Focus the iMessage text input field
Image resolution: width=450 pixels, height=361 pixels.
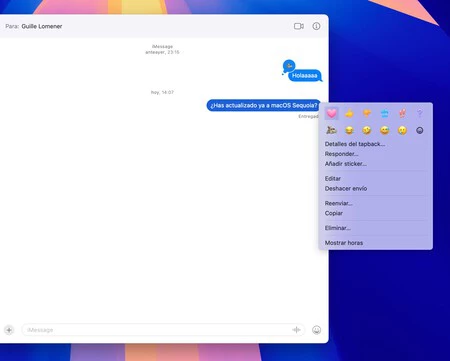coord(163,330)
